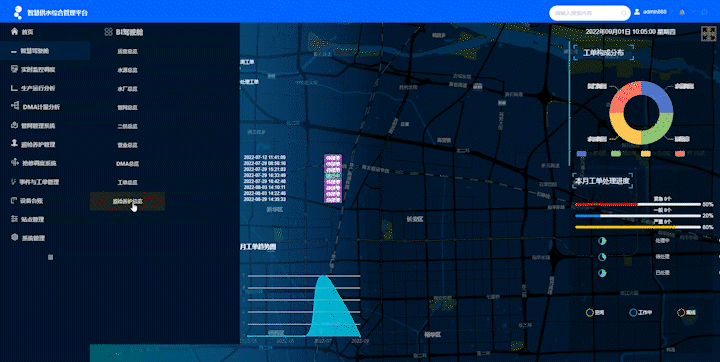
Task: Select DMA总览 in the submenu list
Action: [x=127, y=164]
